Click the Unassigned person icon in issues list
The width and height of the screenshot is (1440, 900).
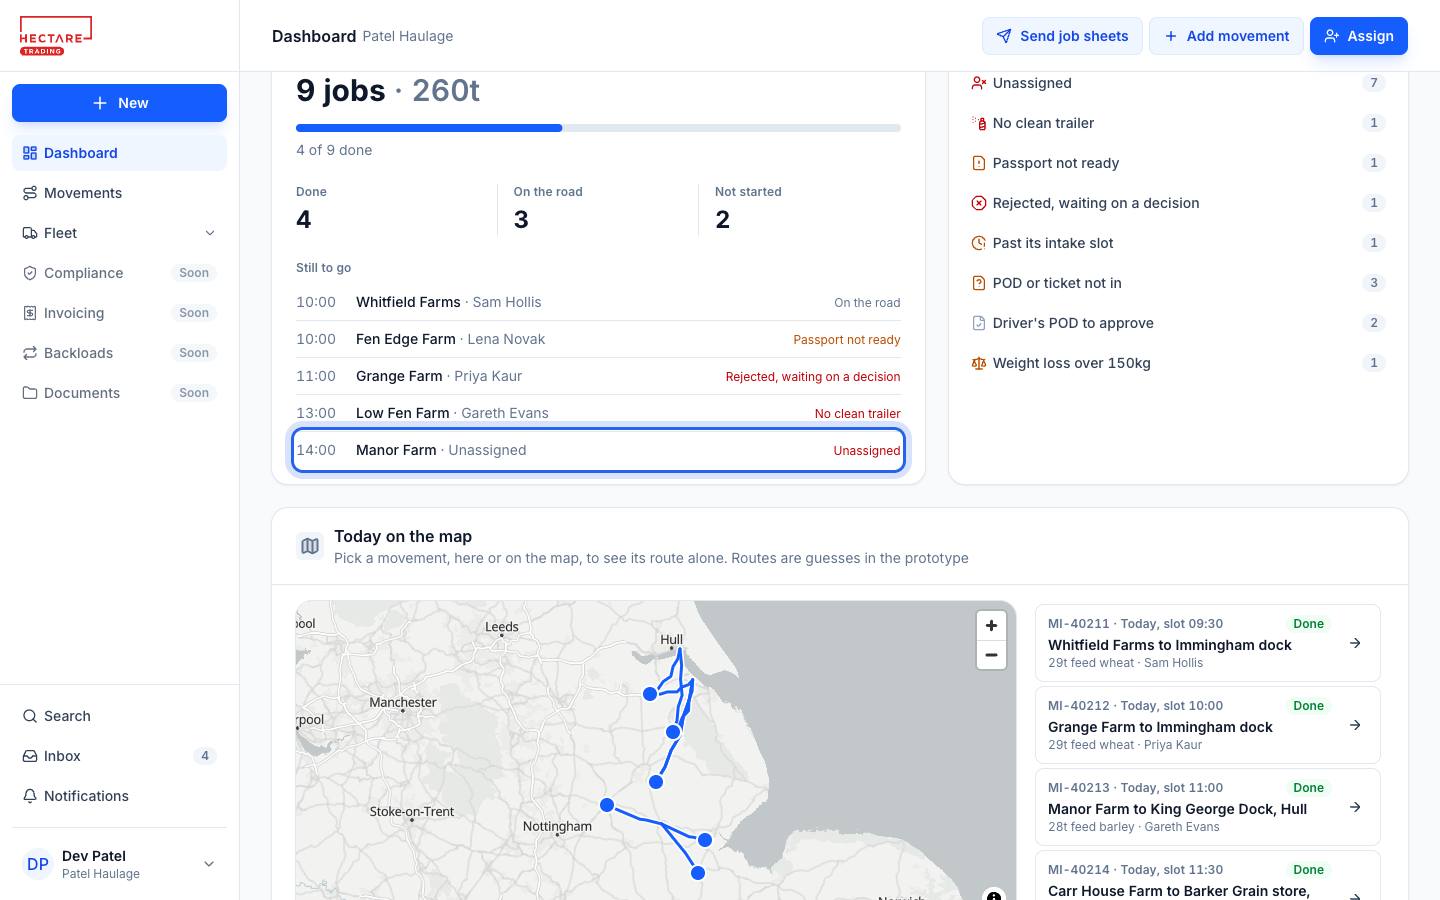(x=979, y=83)
